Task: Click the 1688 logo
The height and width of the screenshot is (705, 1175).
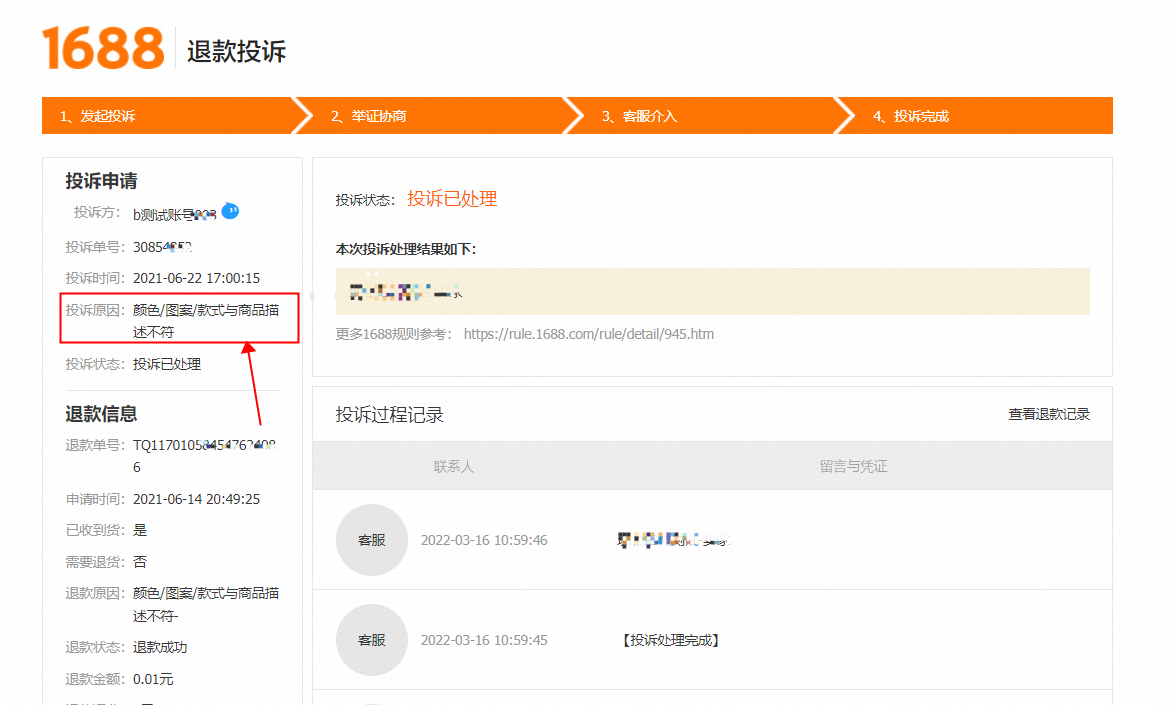Action: click(102, 48)
